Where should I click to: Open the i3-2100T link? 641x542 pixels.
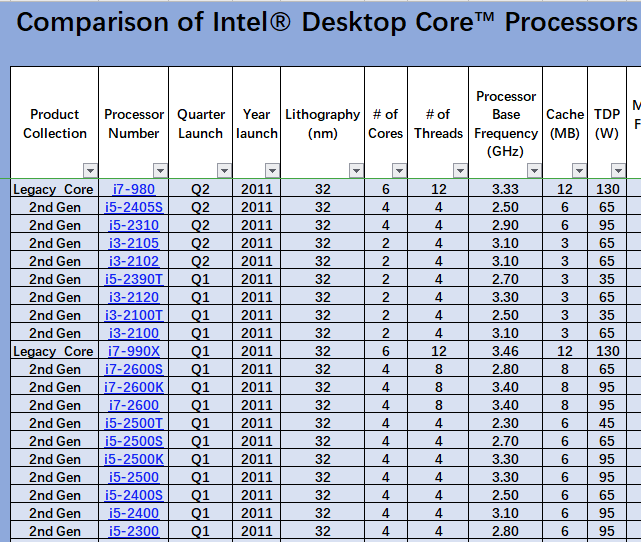[x=134, y=315]
